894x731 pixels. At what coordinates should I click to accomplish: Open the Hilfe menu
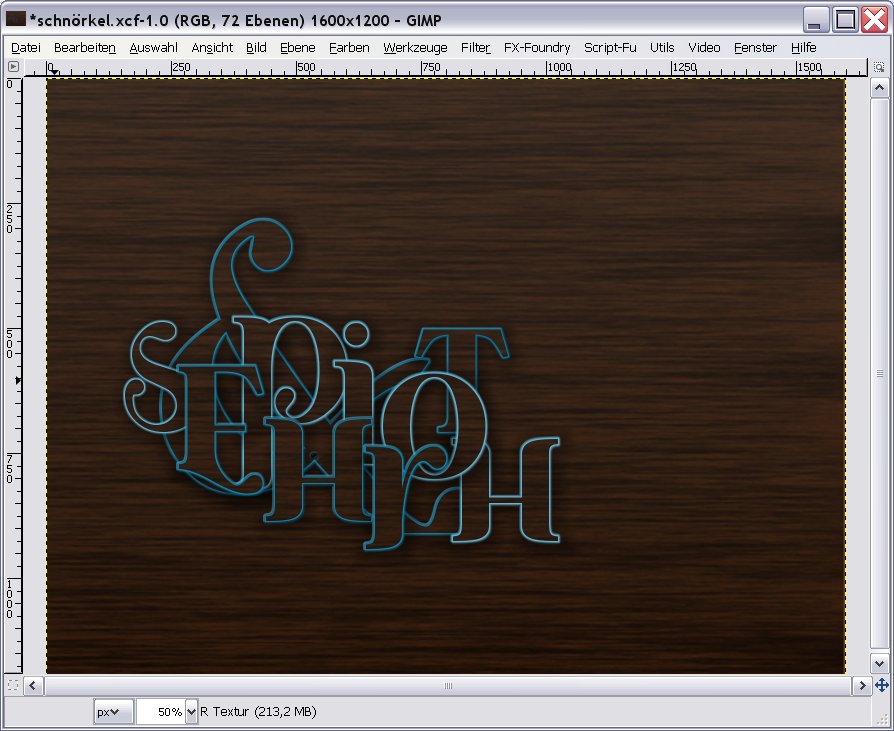click(x=803, y=48)
